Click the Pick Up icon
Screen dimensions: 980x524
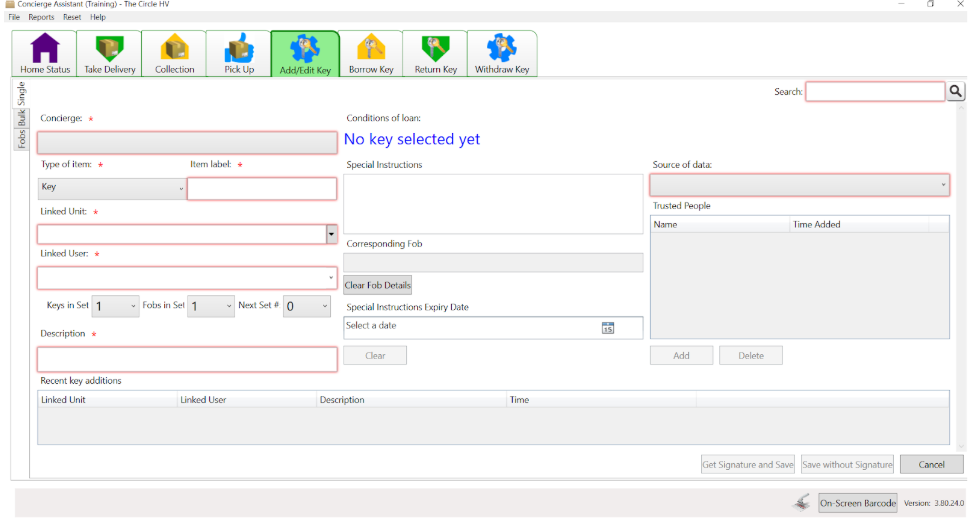click(x=238, y=54)
